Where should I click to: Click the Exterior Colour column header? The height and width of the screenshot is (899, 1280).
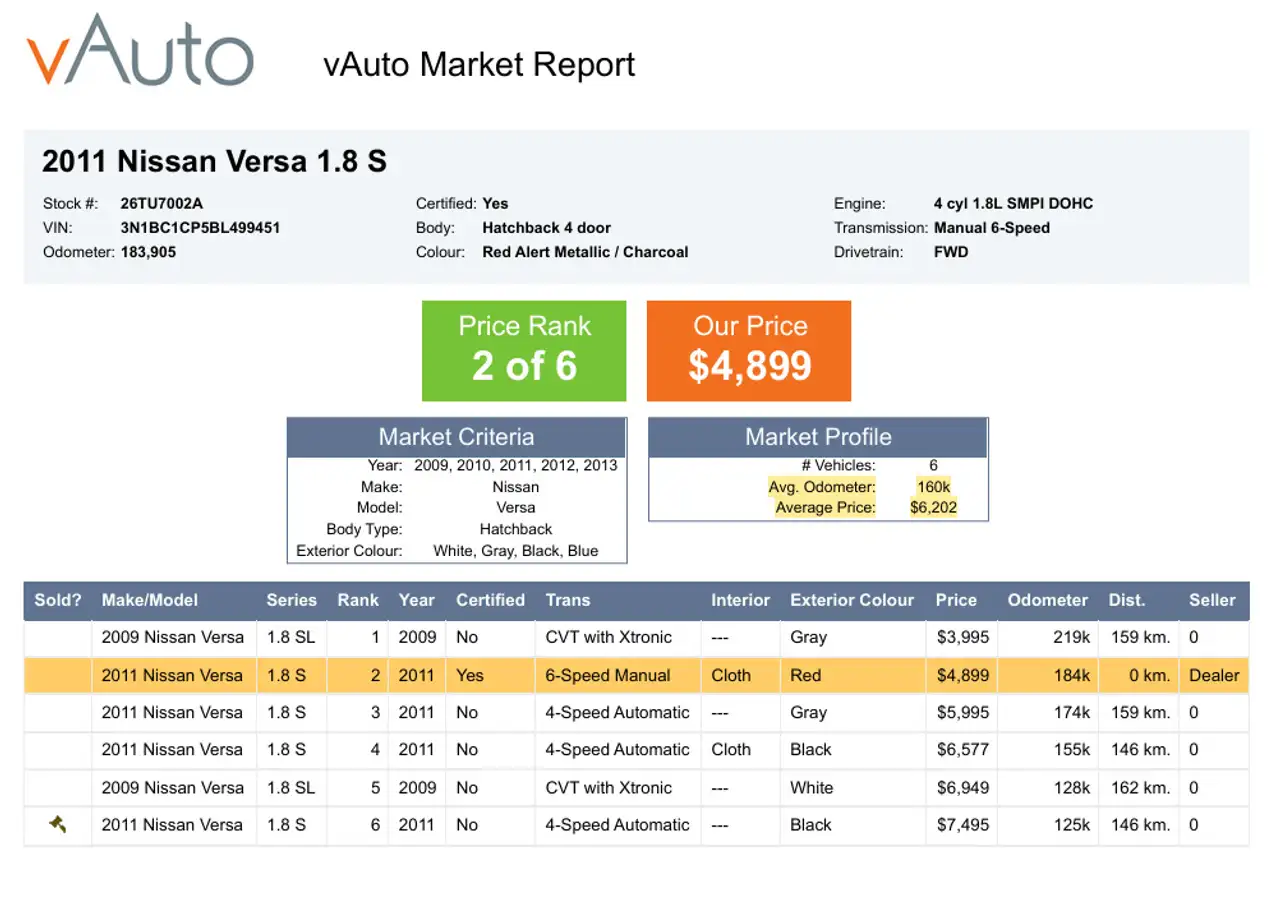click(852, 600)
